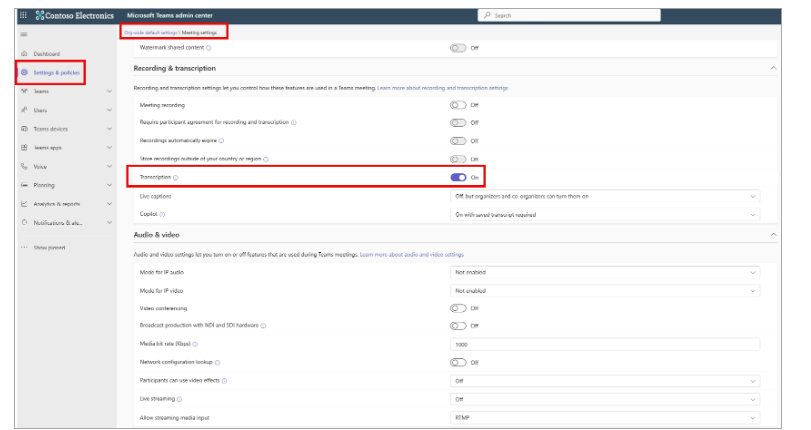
Task: Open Participants can use video effects dropdown
Action: 605,381
